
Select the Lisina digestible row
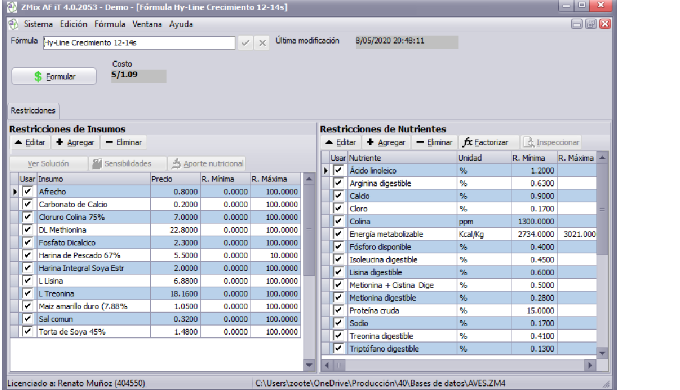tap(459, 272)
